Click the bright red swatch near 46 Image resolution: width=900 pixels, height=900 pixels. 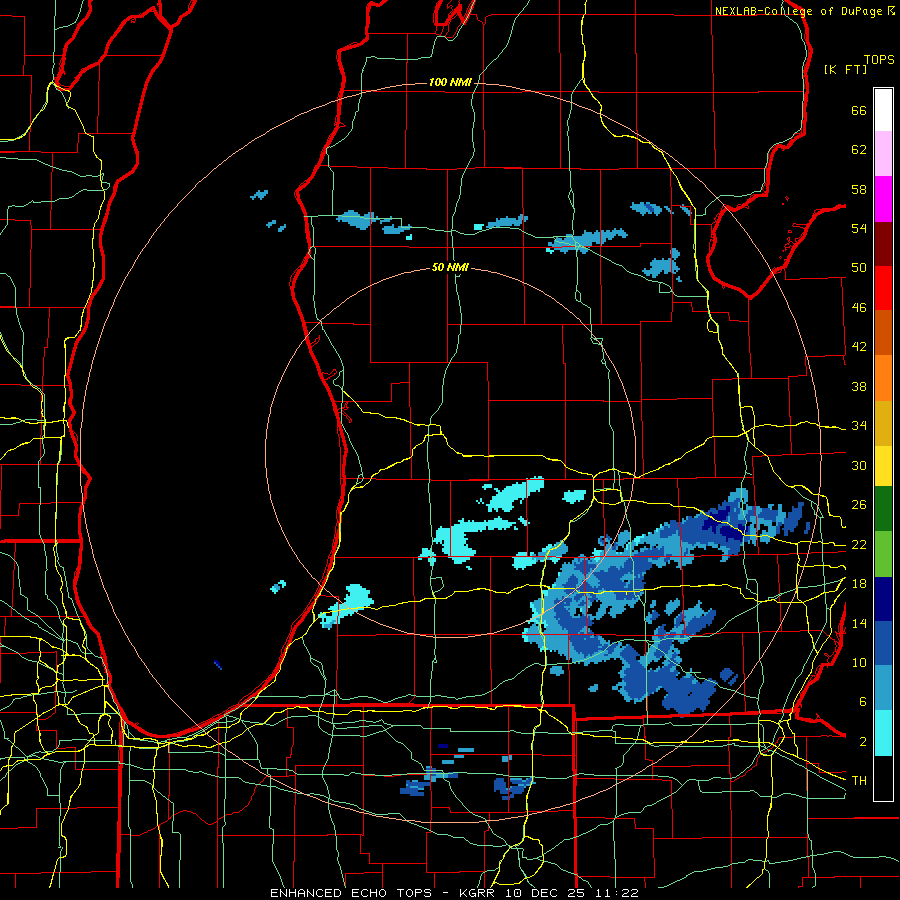pos(883,288)
